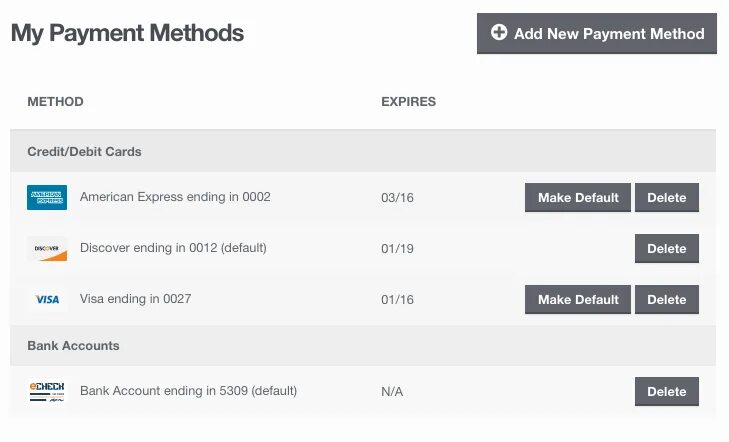The image size is (729, 442).
Task: Set Visa ending 0027 as default
Action: pos(578,299)
